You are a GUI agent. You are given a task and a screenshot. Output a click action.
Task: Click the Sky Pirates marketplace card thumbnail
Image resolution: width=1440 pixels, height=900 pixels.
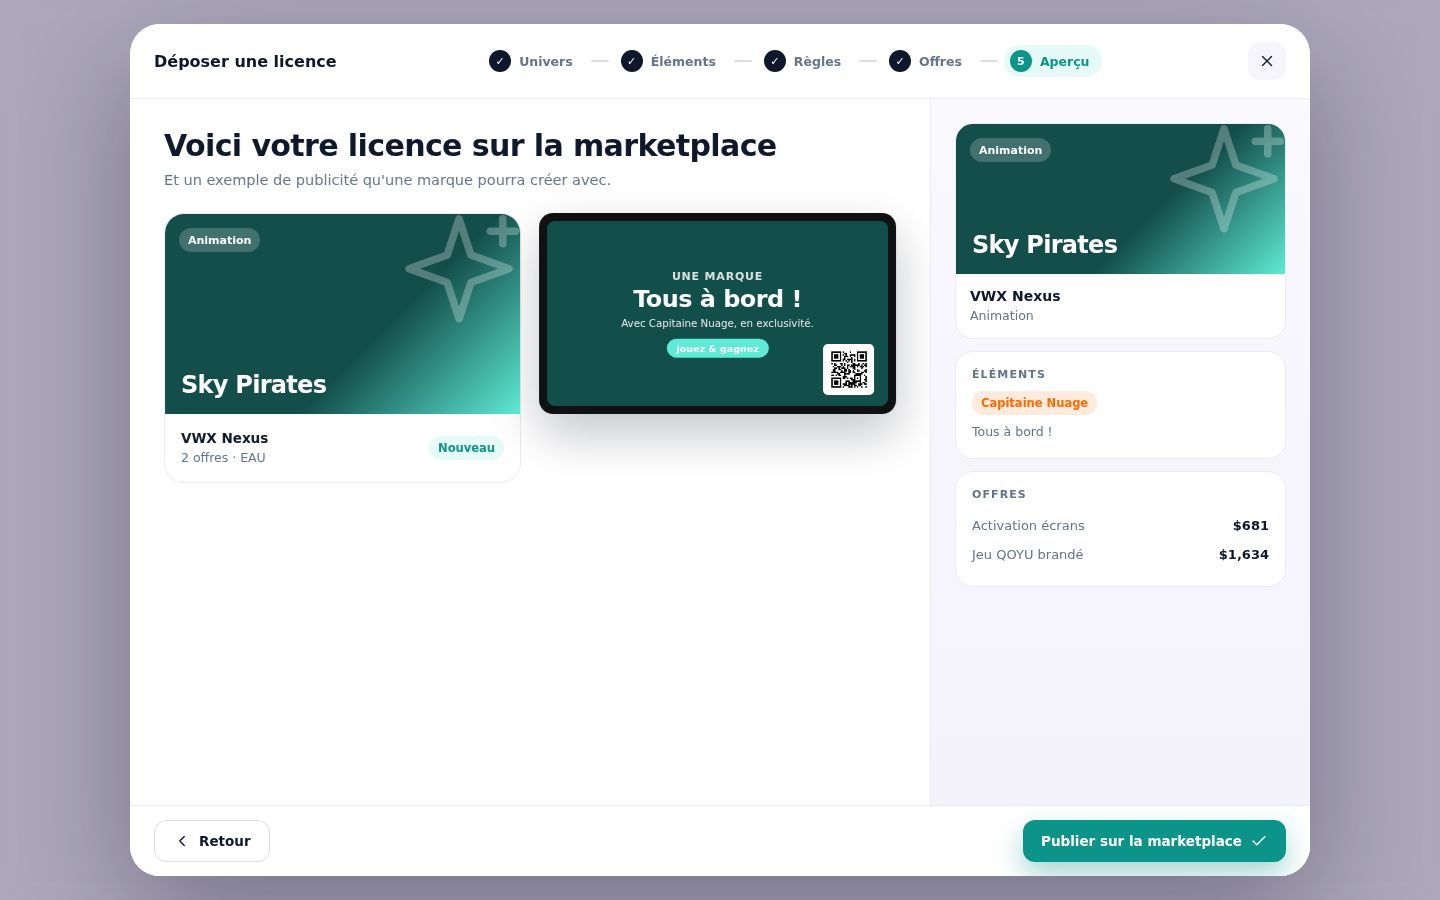tap(342, 314)
